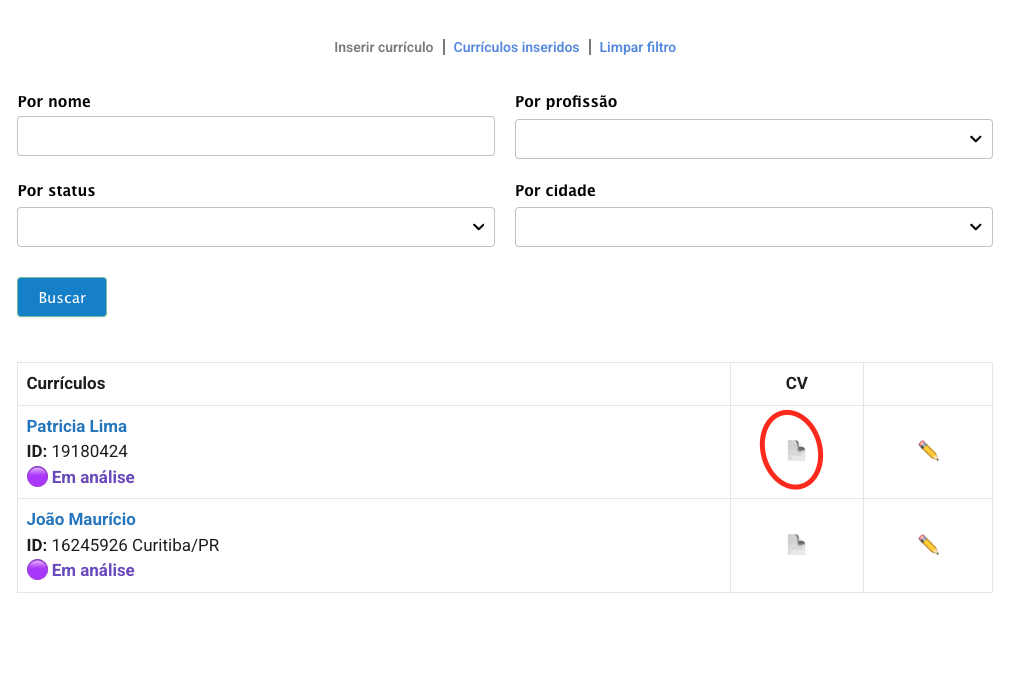Screen dimensions: 1012x682
Task: Open the João Maurício name link
Action: click(81, 519)
